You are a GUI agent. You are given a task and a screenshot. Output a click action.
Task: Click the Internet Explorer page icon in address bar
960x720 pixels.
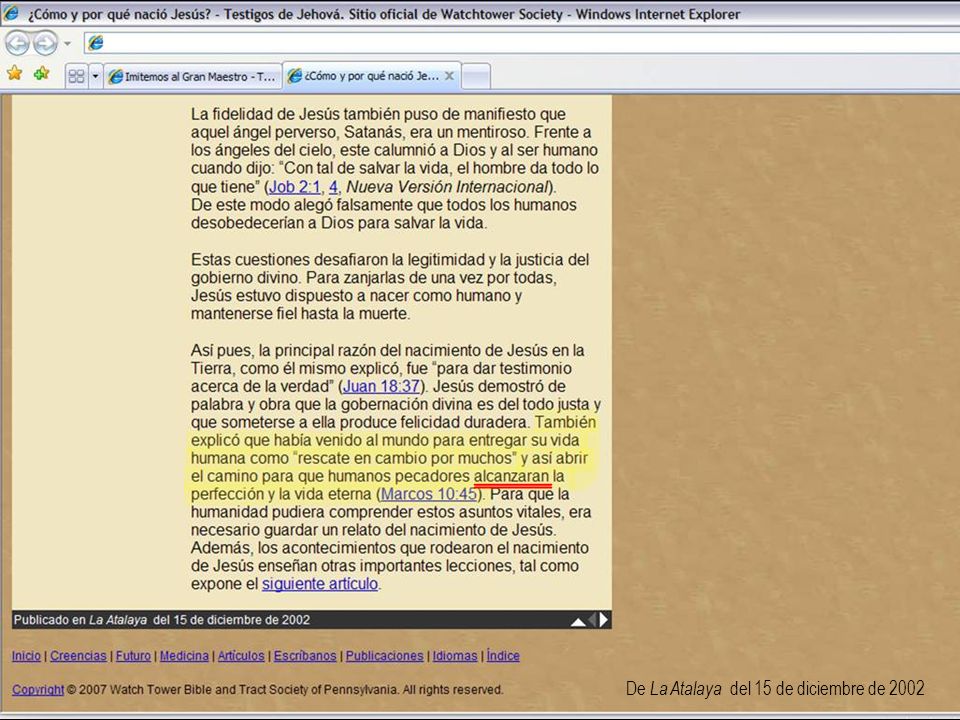coord(96,43)
